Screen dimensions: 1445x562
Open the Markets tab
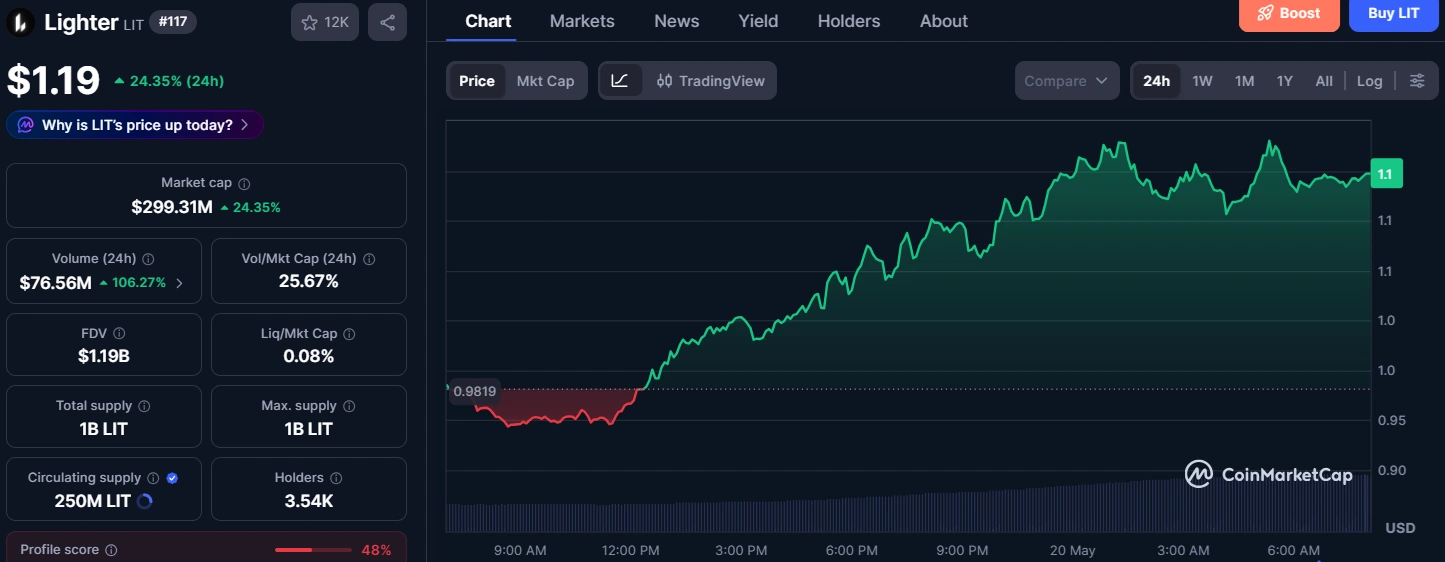[x=582, y=21]
